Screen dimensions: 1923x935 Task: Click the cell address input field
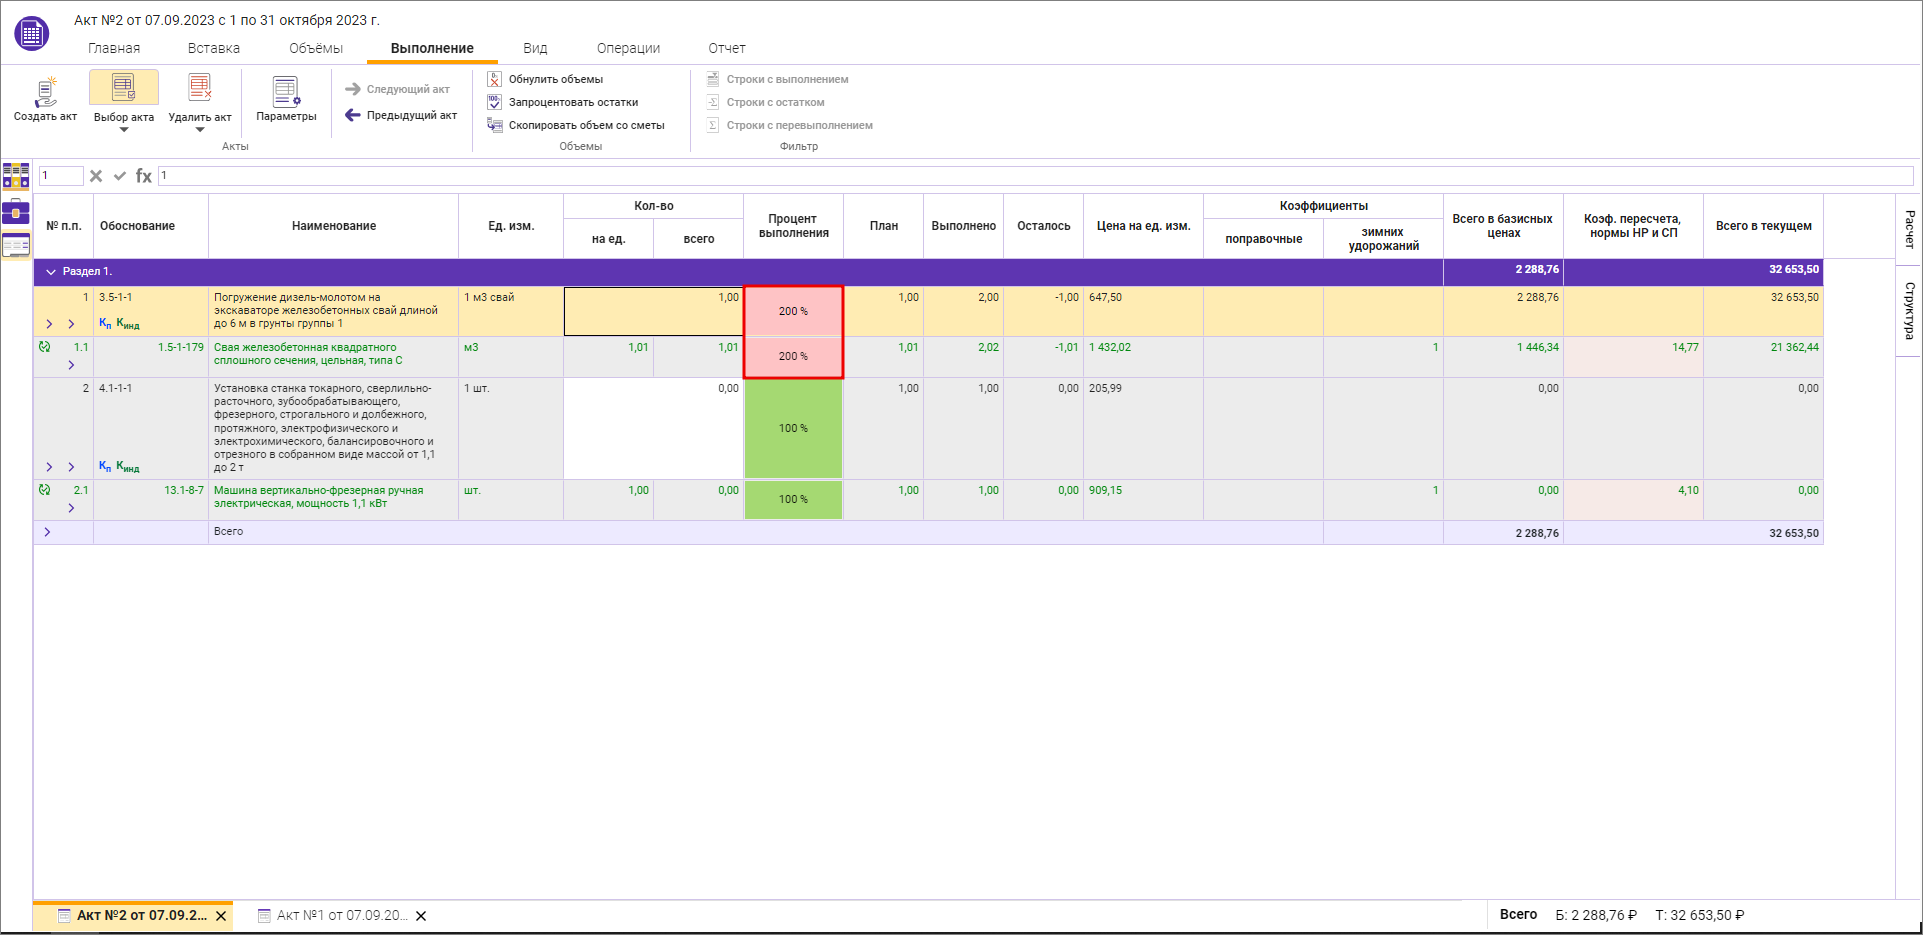click(61, 176)
